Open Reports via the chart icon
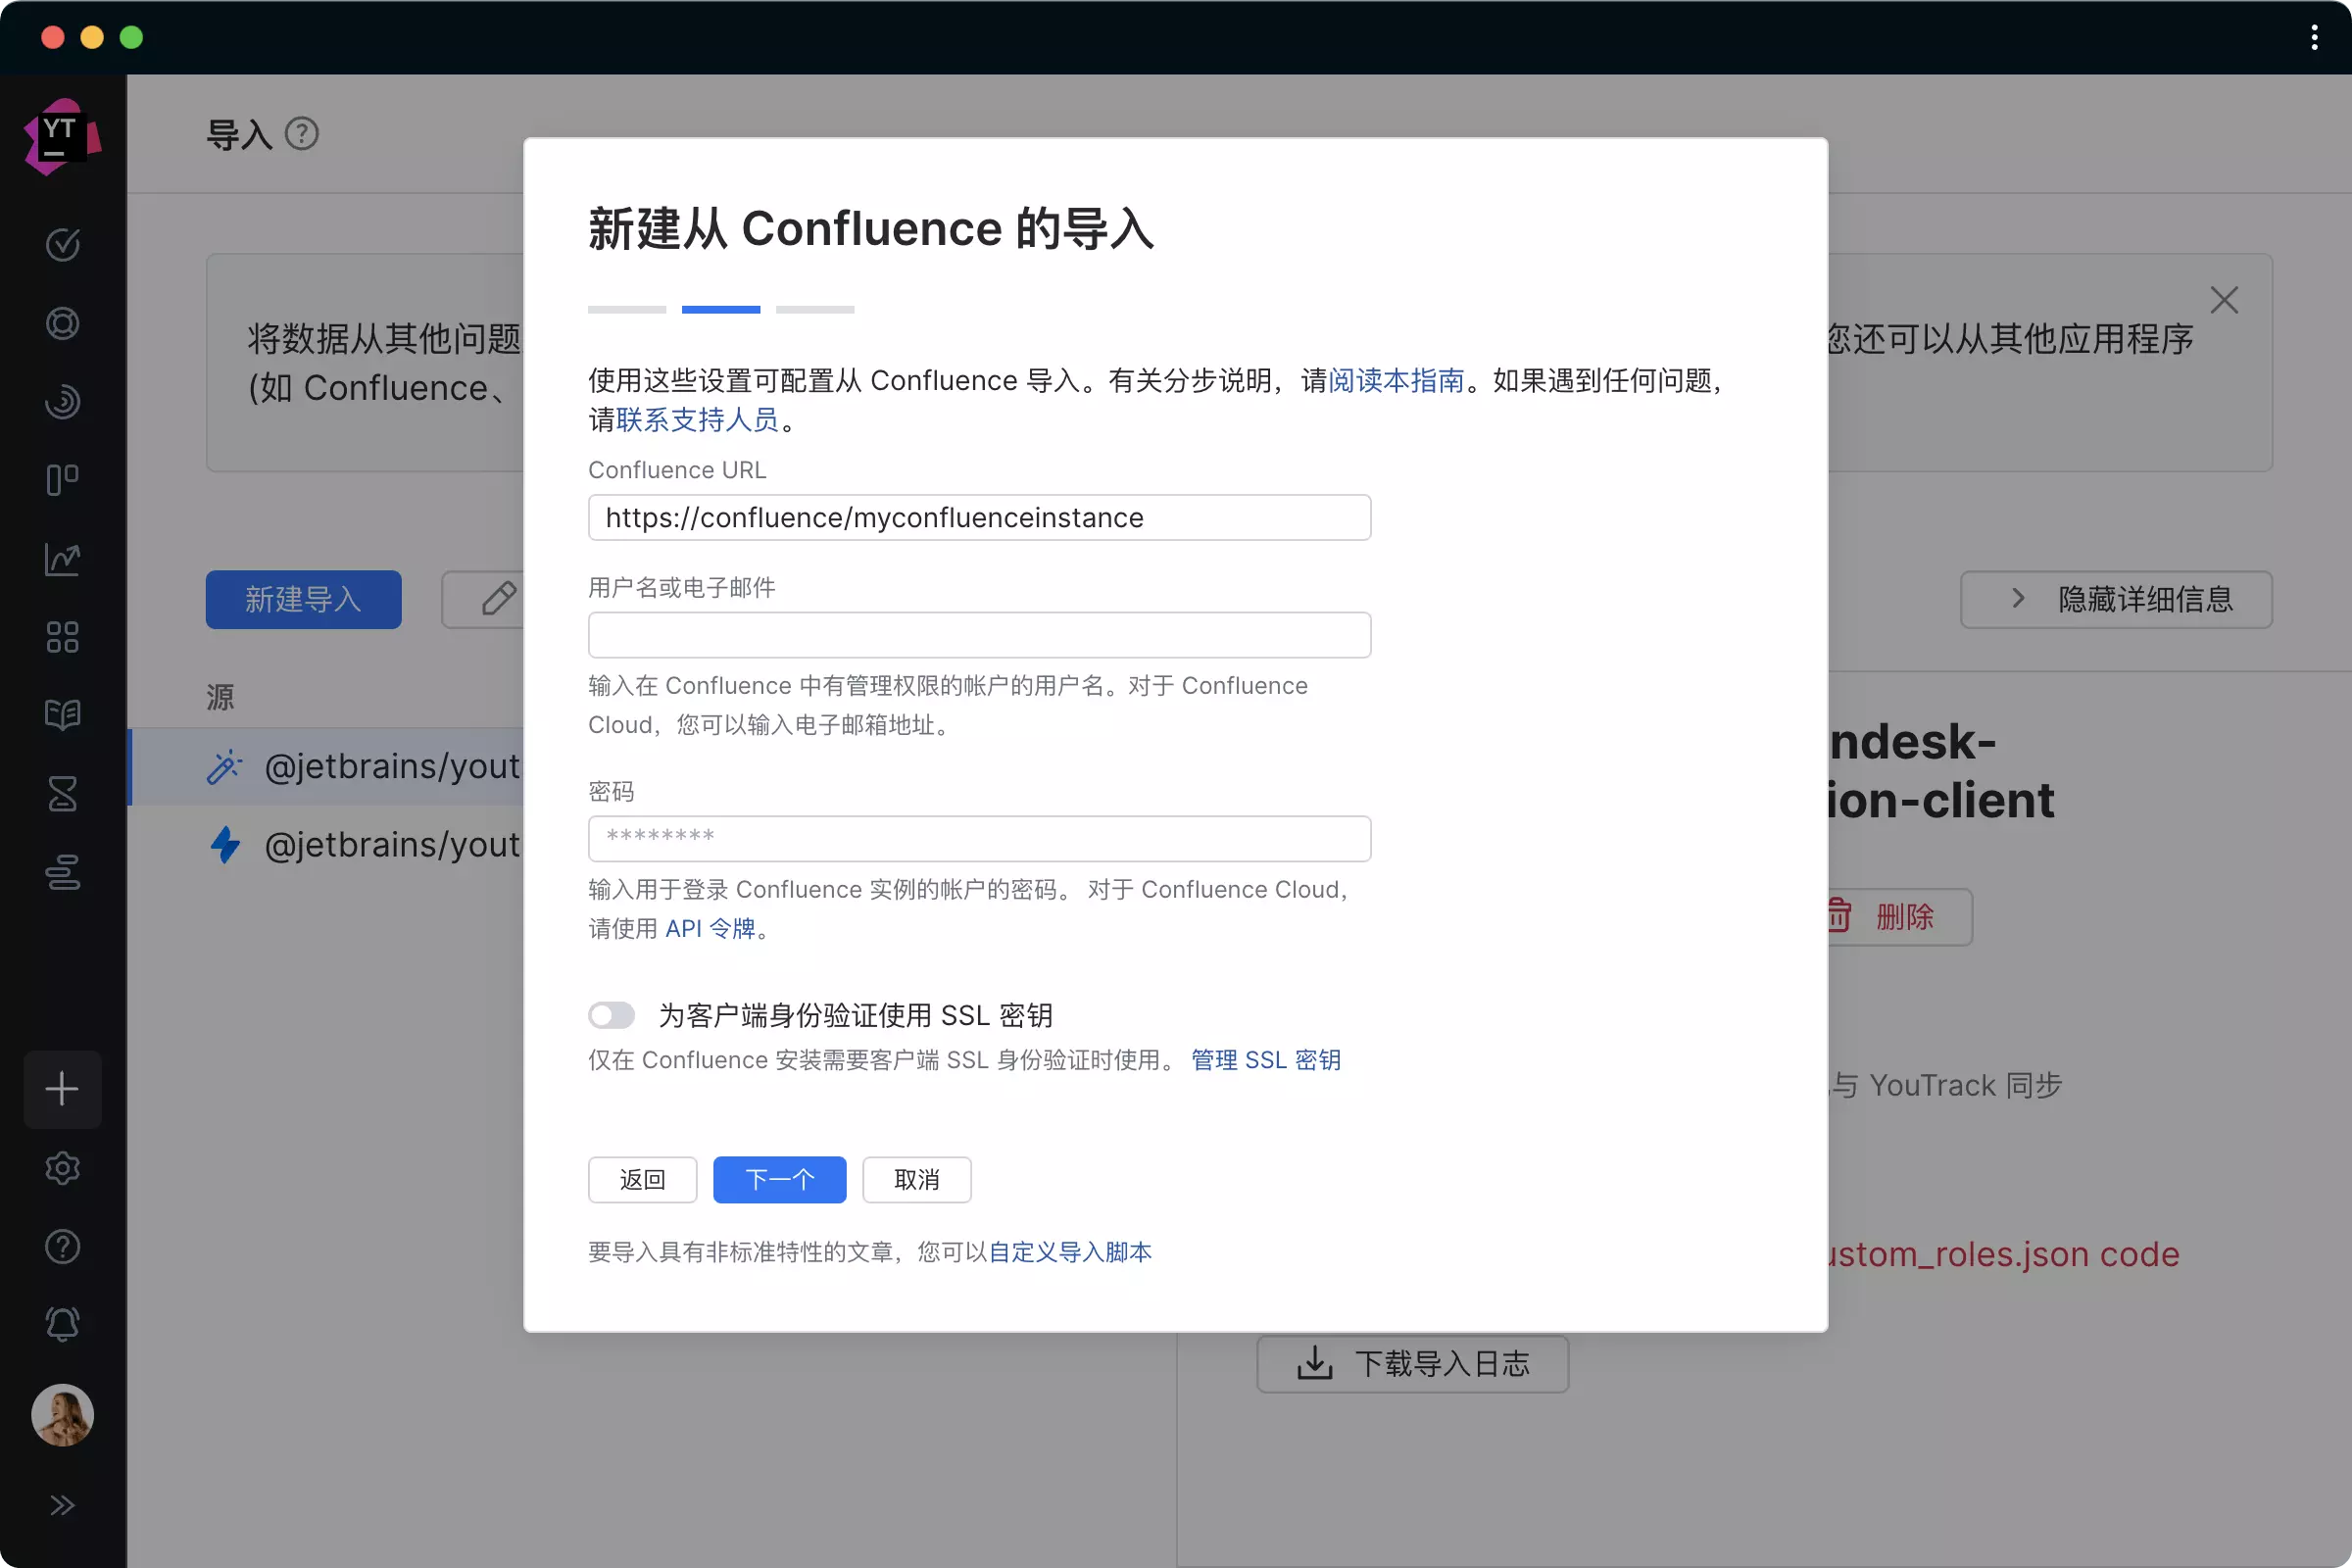This screenshot has width=2352, height=1568. click(62, 560)
